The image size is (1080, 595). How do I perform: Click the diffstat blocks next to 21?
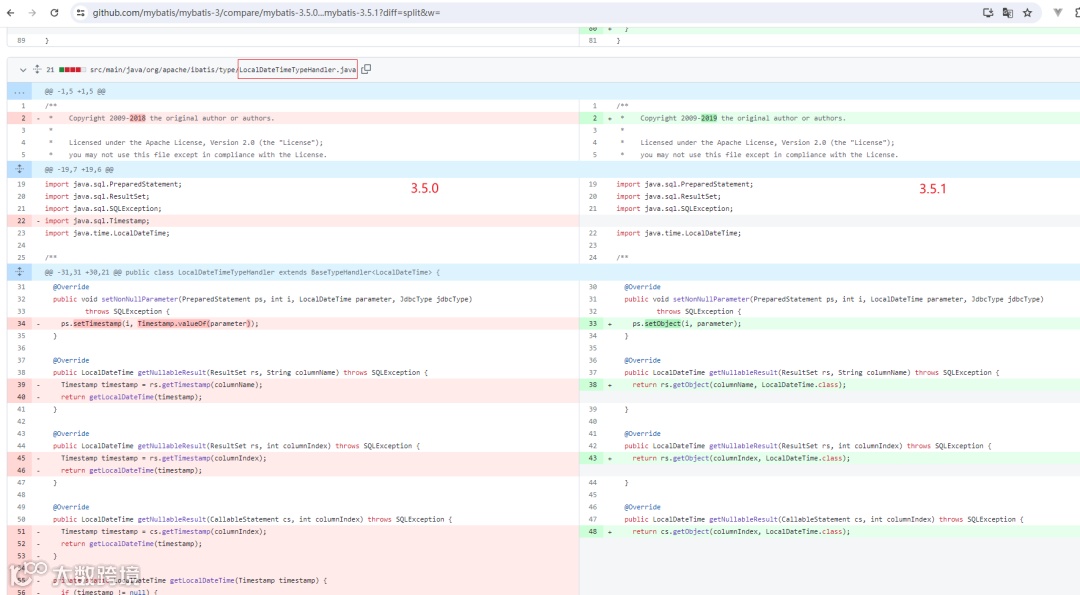pos(72,70)
